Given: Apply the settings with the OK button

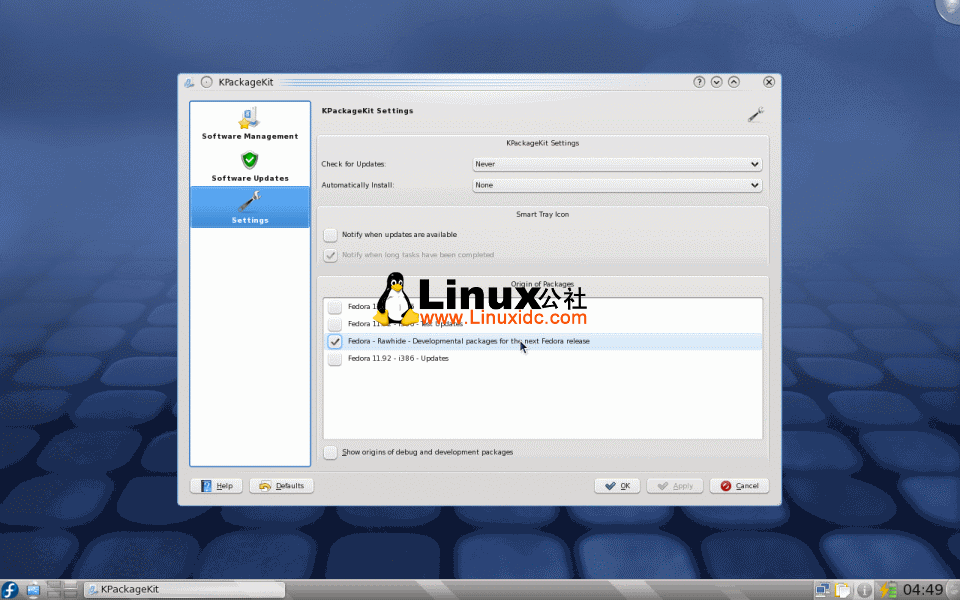Looking at the screenshot, I should click(617, 485).
